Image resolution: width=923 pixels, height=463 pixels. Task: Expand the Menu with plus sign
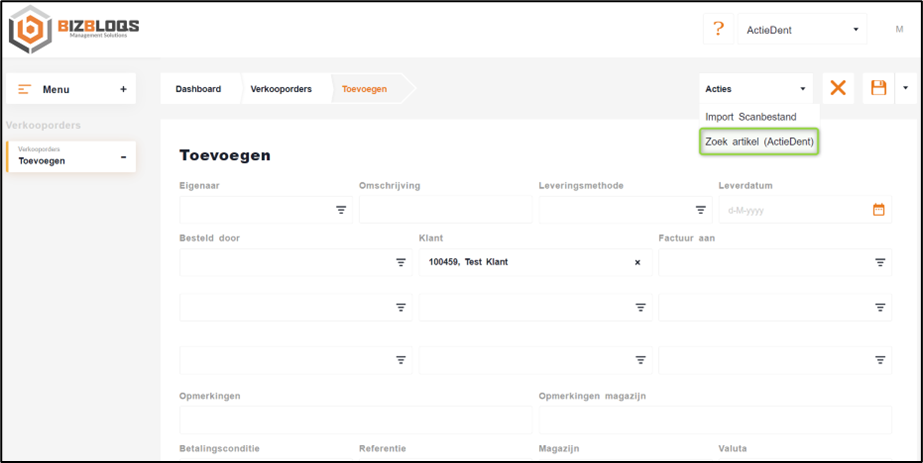(x=123, y=89)
